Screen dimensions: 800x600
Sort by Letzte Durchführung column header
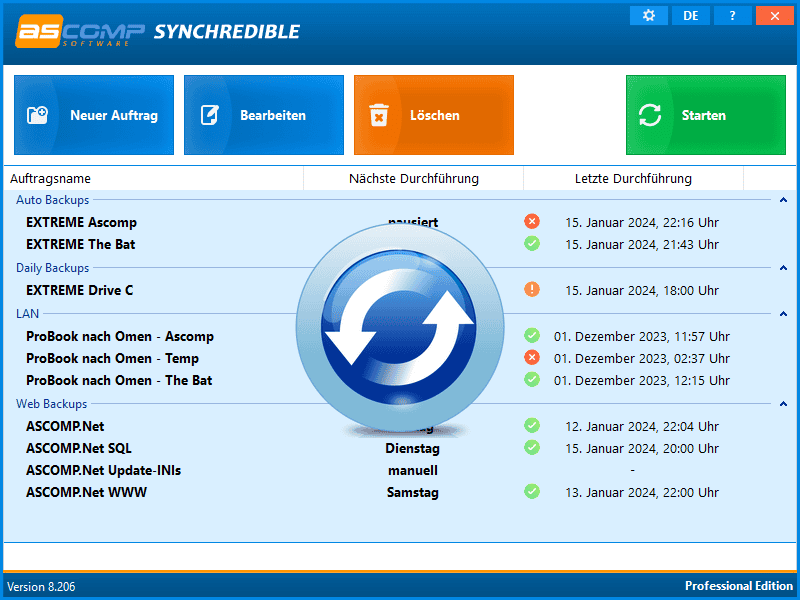(x=633, y=179)
